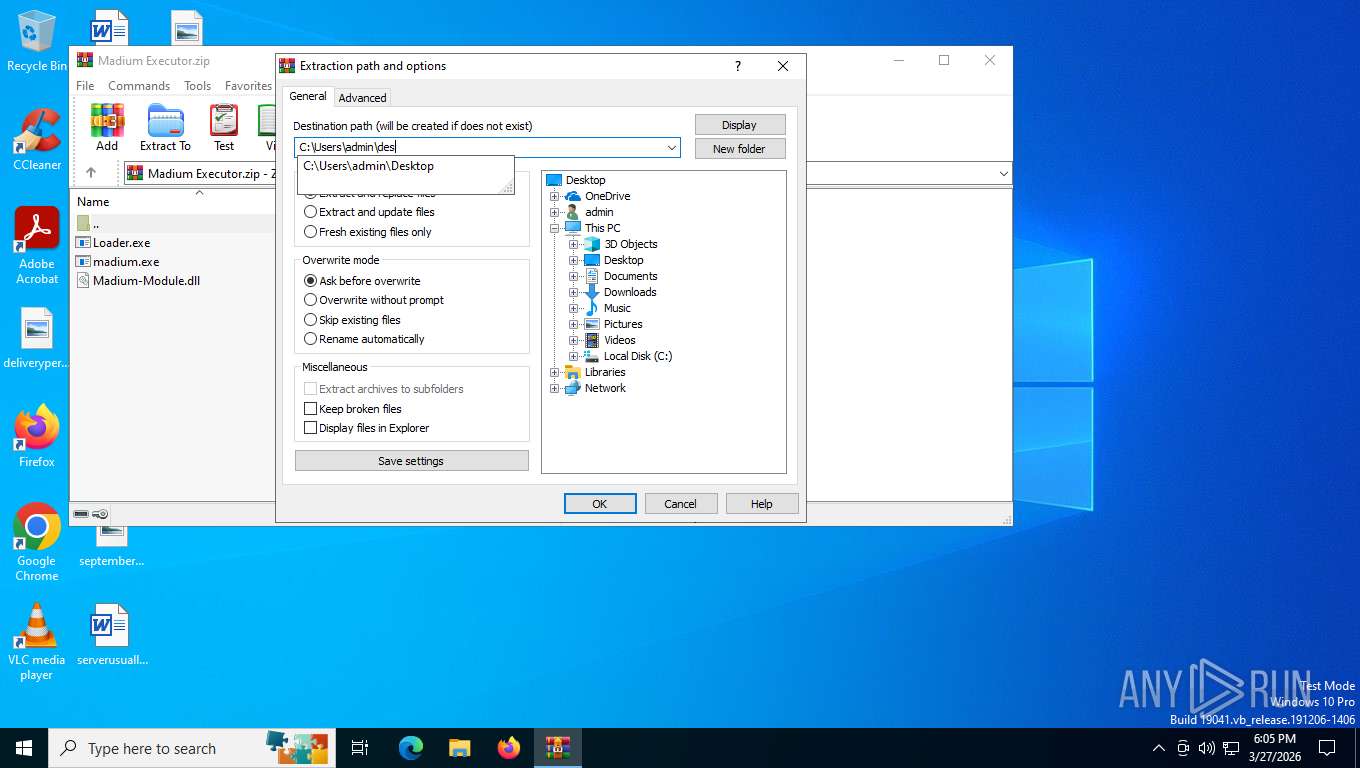Image resolution: width=1360 pixels, height=768 pixels.
Task: Click Firefox icon on the taskbar
Action: pos(509,748)
